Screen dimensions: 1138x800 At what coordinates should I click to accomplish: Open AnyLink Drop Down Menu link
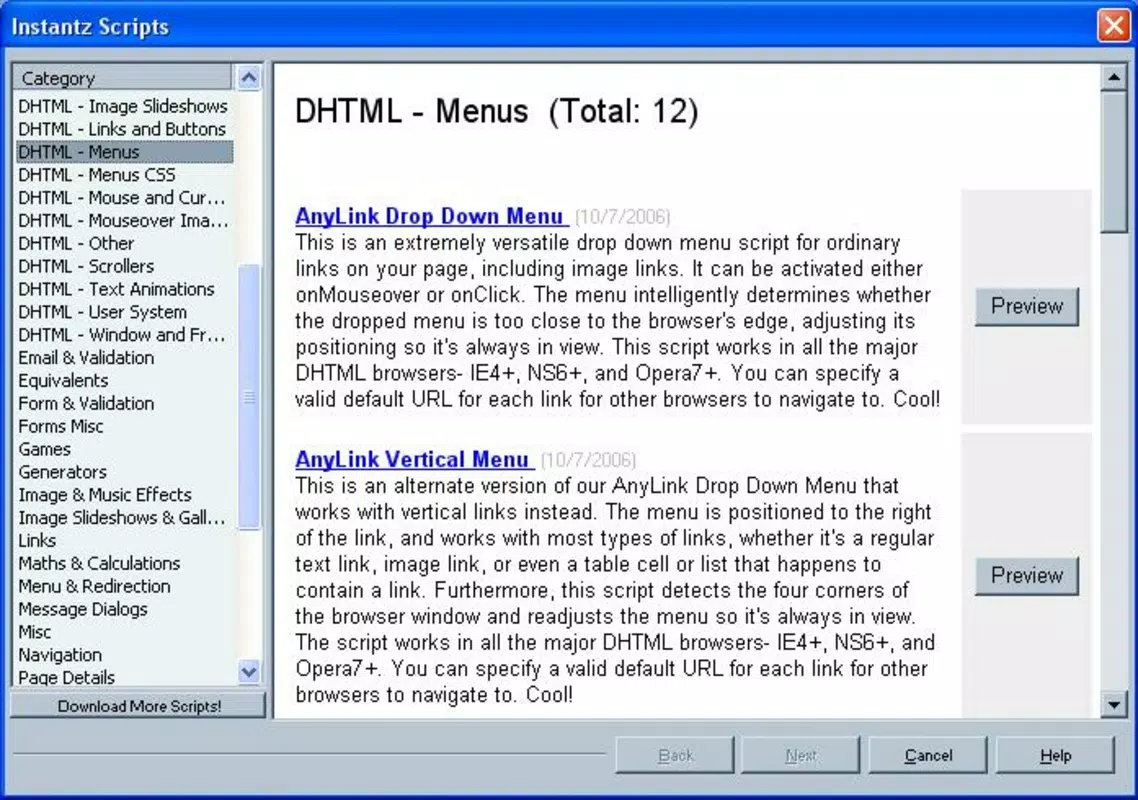[430, 216]
